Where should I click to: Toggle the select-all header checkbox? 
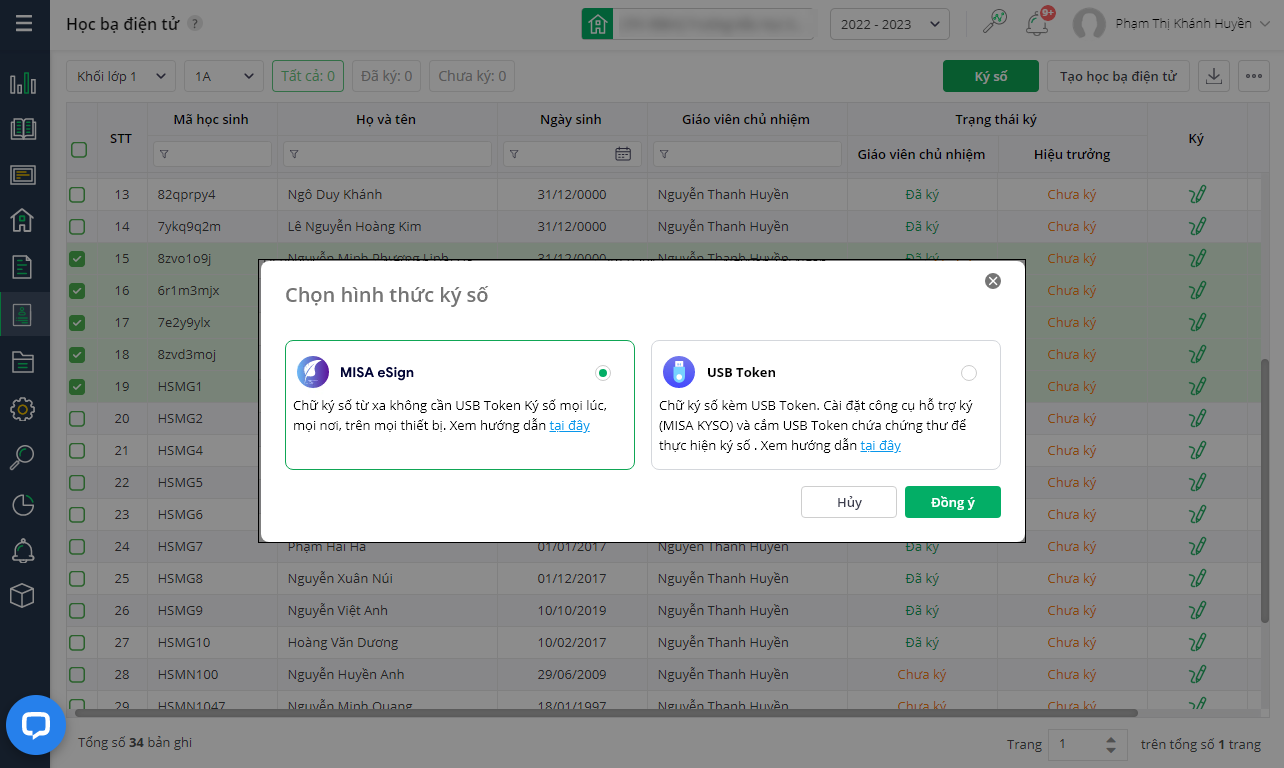coord(78,150)
